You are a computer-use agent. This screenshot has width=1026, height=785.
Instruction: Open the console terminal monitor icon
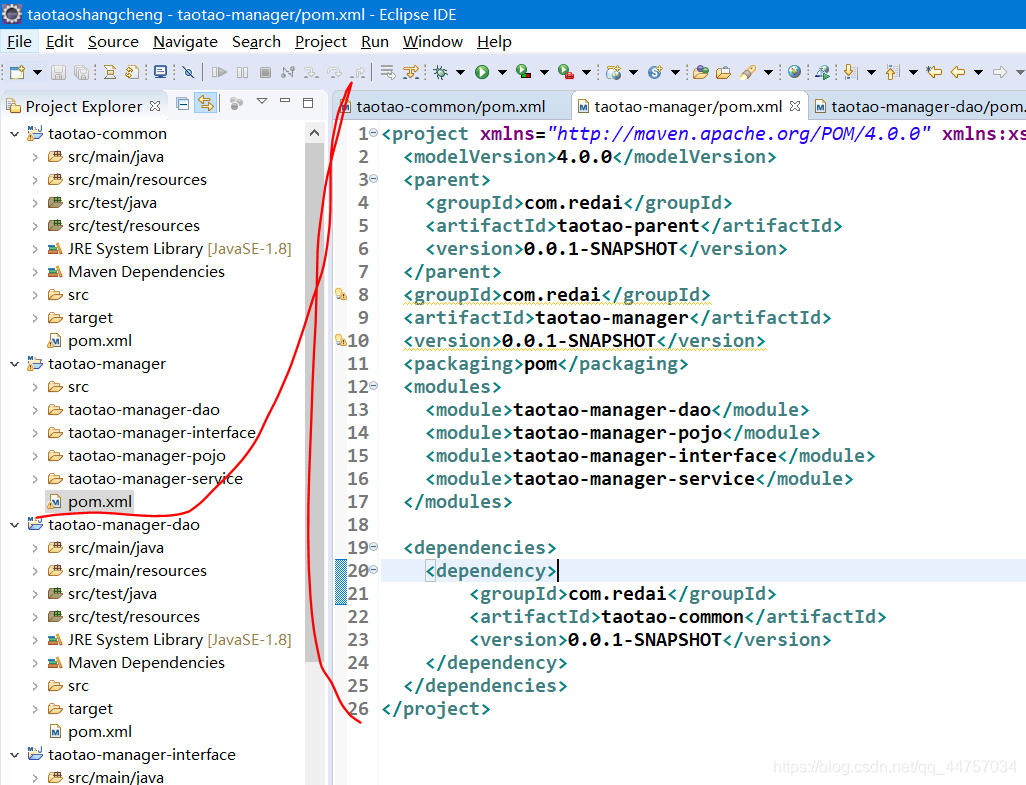160,72
